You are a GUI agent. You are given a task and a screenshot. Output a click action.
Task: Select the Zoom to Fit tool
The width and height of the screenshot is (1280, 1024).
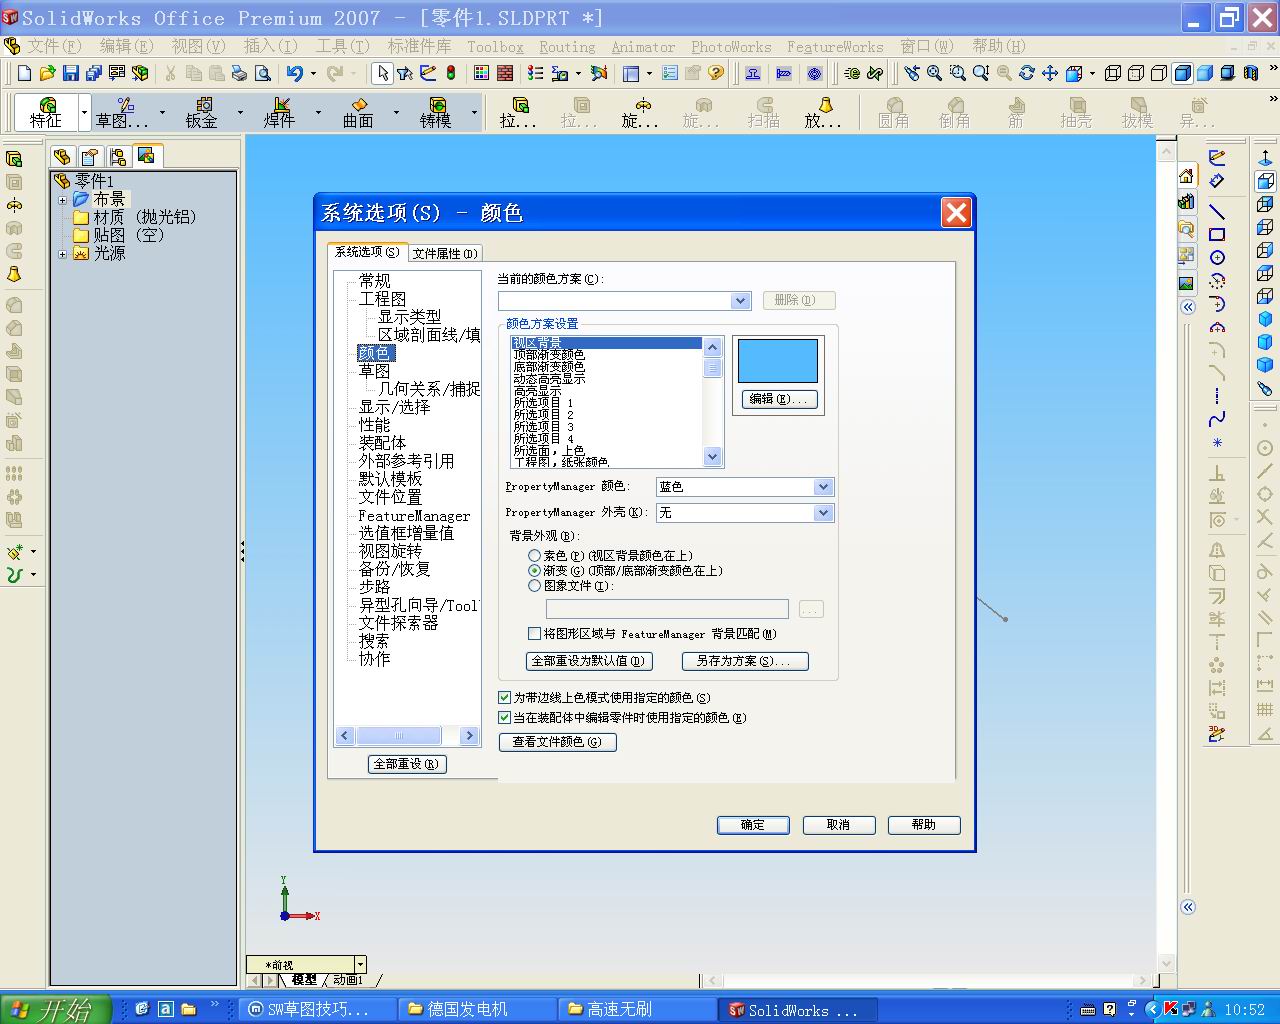point(934,73)
